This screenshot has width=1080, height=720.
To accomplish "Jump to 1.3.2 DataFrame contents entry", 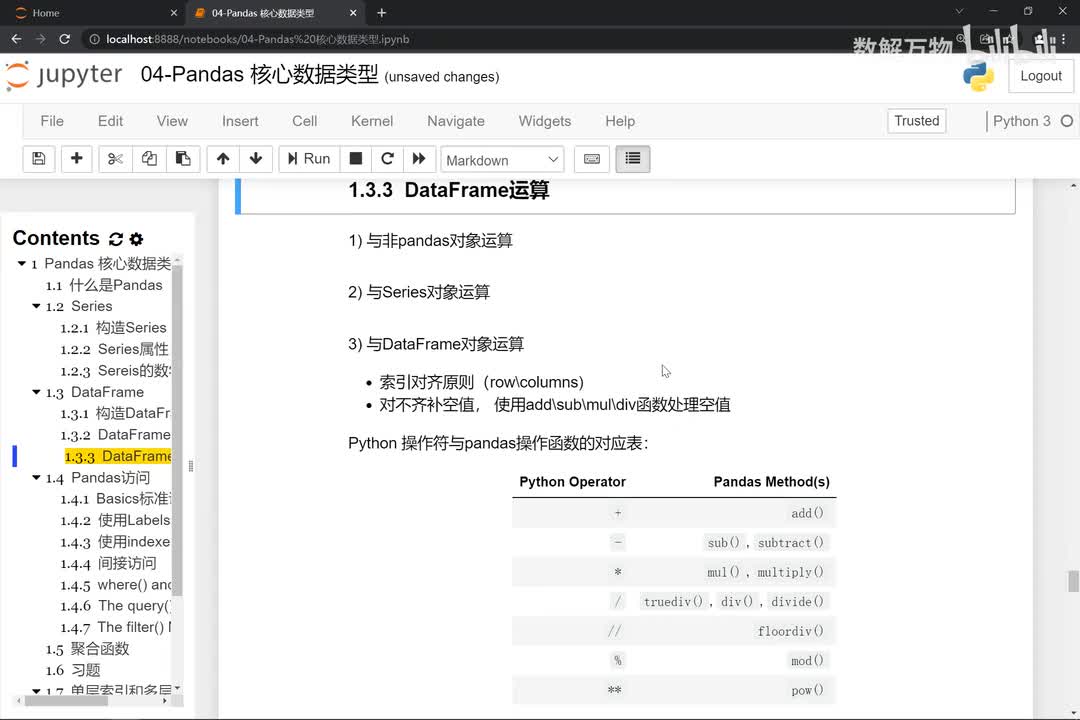I will coord(115,435).
